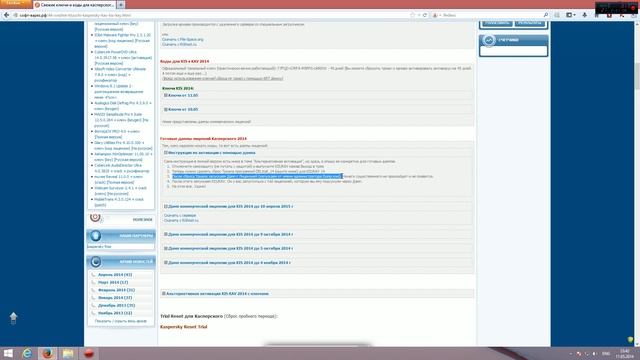Open archive month Февраль 2014

click(x=116, y=290)
